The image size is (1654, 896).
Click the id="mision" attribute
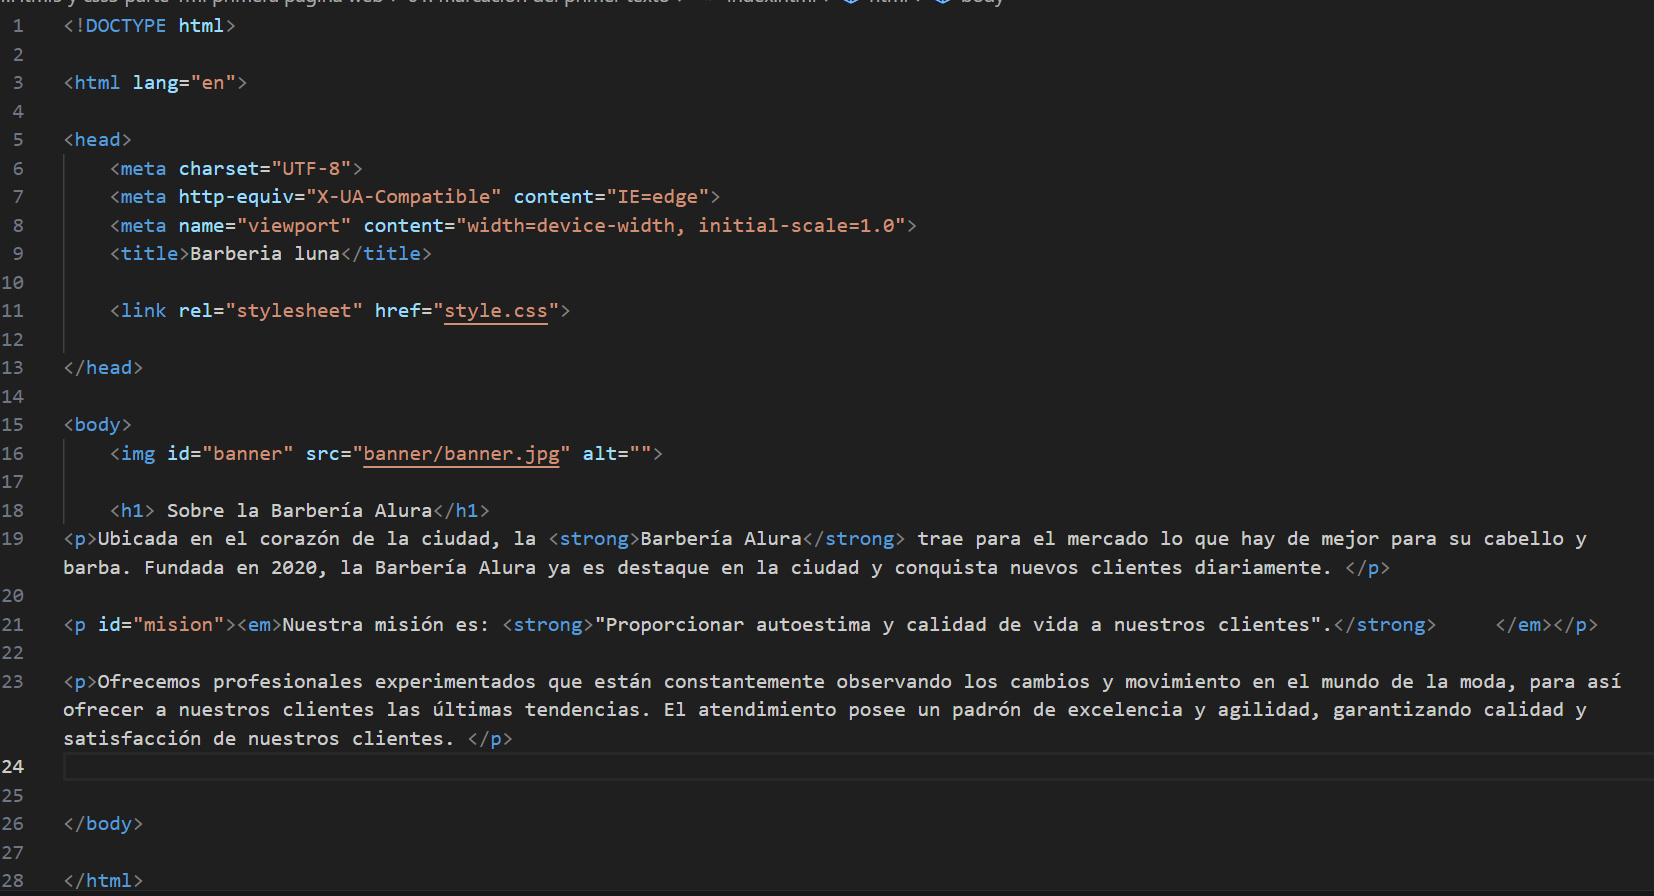click(x=161, y=625)
